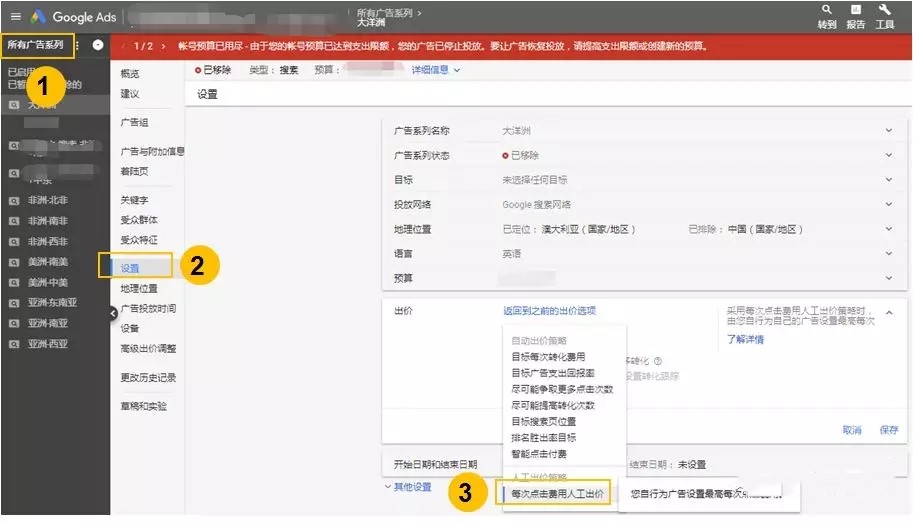The image size is (913, 523).
Task: Expand the 广告系列名称 settings row
Action: click(888, 131)
